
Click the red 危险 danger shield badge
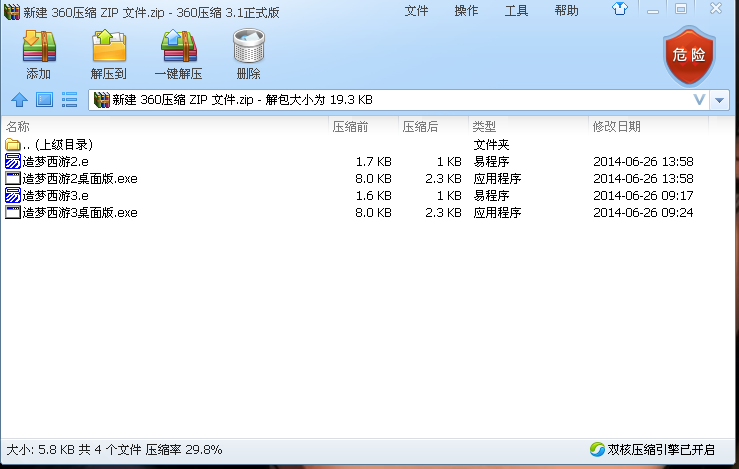tap(689, 55)
